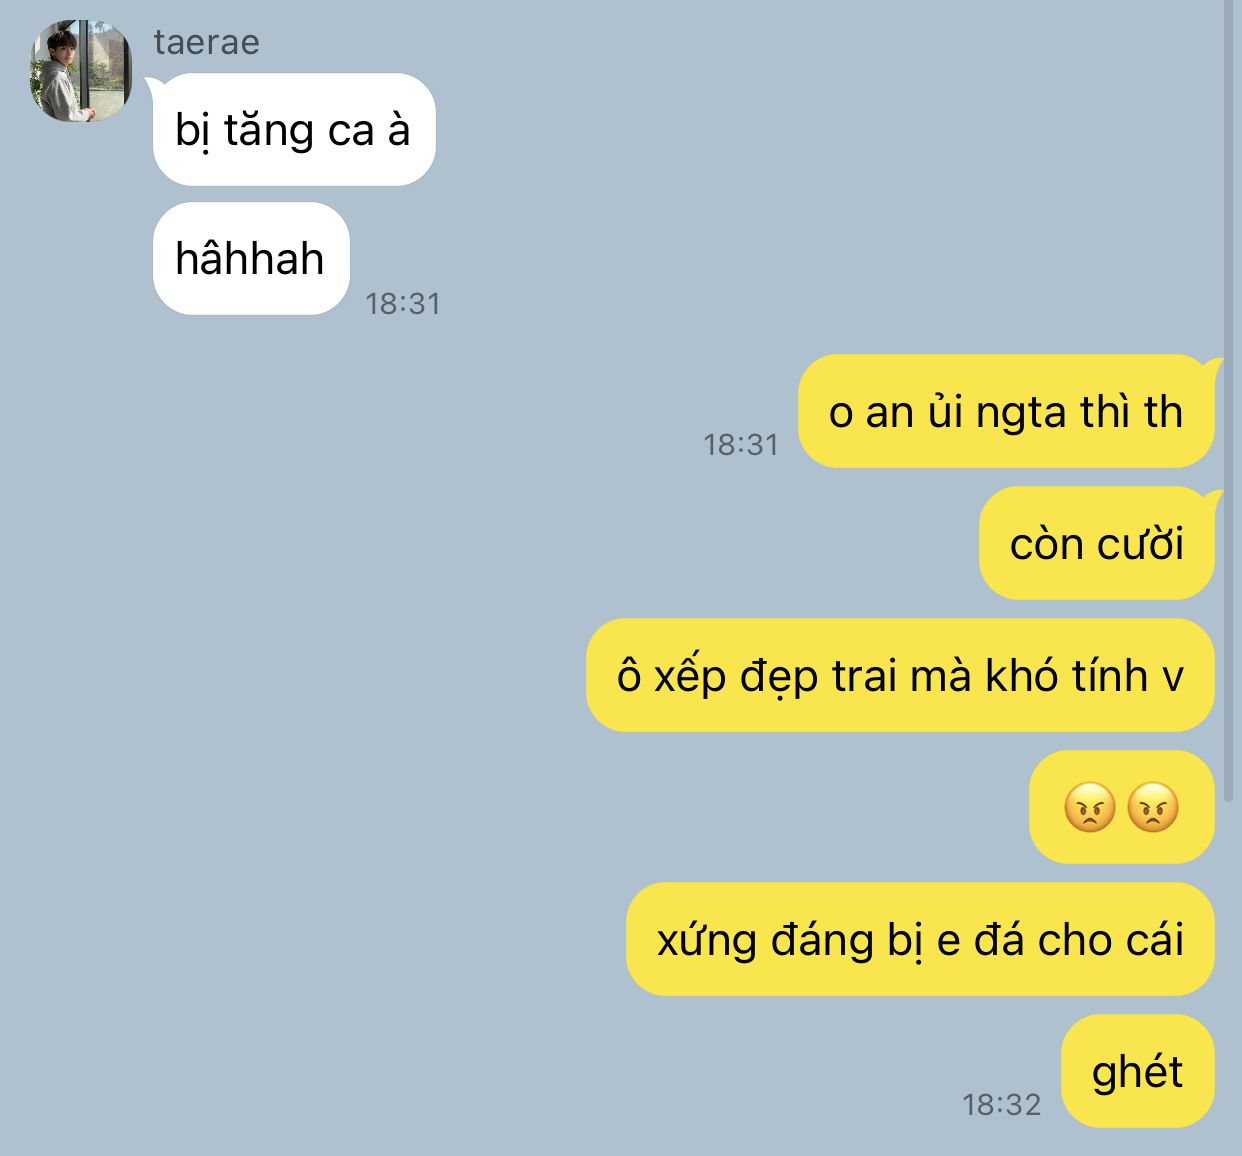Select the 'xứng đáng bị e đá cho cái' message
The height and width of the screenshot is (1156, 1242).
click(920, 939)
